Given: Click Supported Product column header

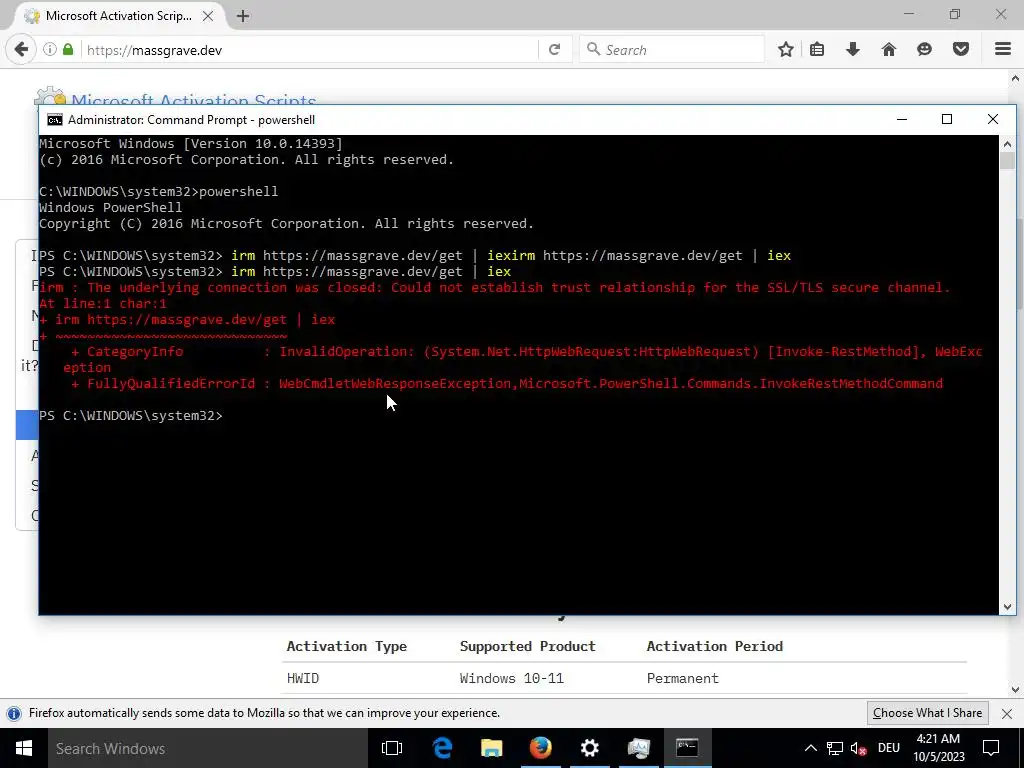Looking at the screenshot, I should (528, 647).
